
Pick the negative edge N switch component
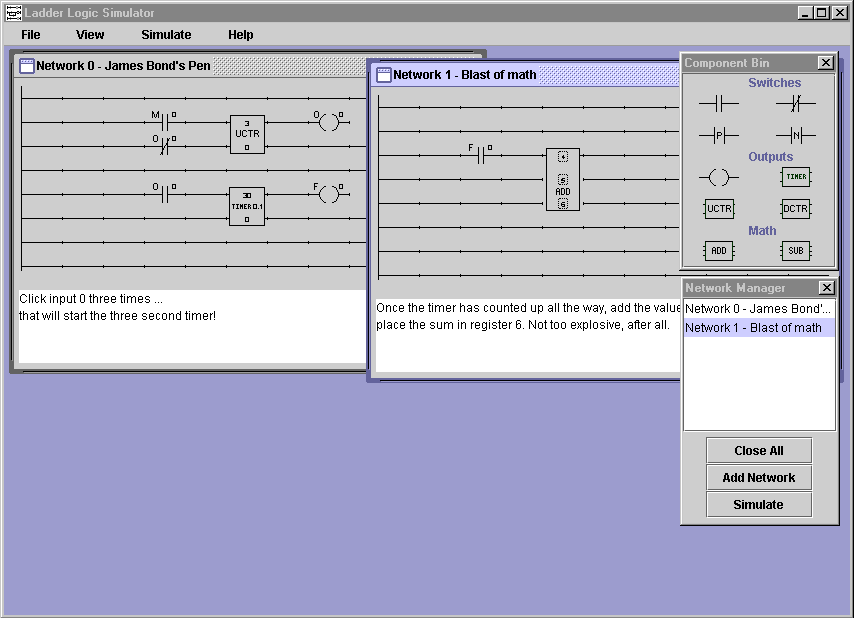795,135
